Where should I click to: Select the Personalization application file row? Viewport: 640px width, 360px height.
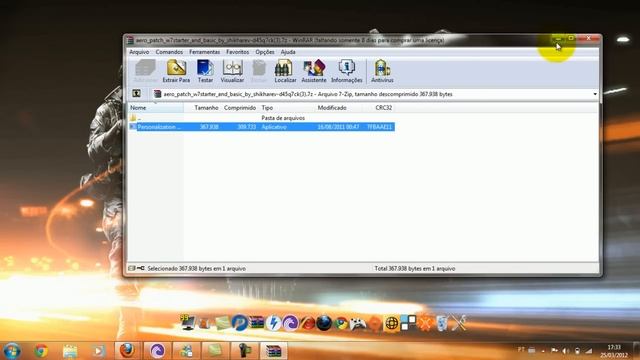(261, 127)
